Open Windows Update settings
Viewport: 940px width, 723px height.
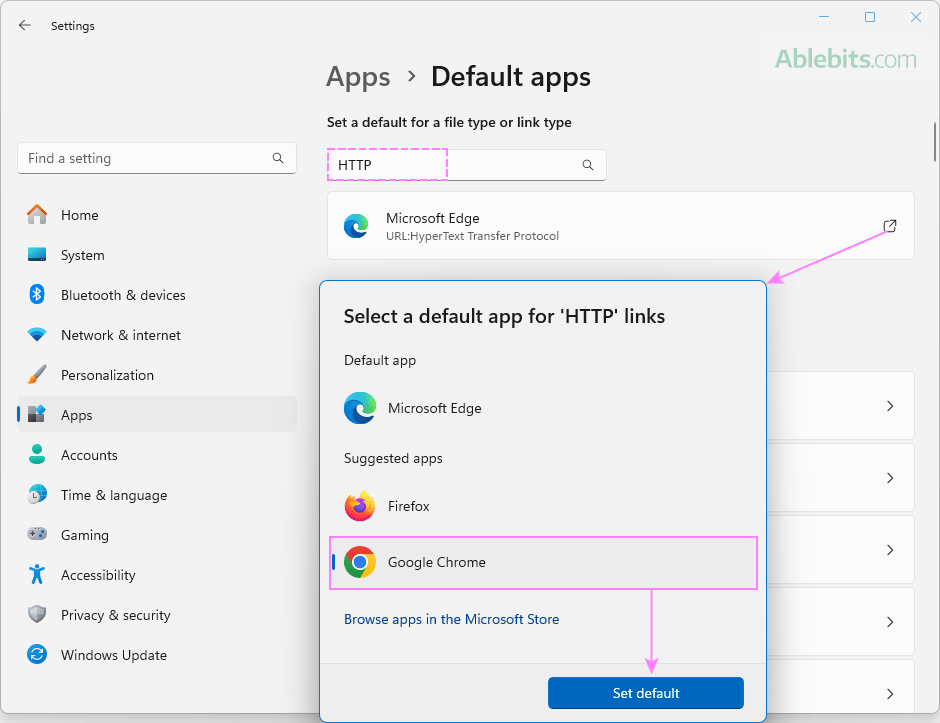coord(156,655)
